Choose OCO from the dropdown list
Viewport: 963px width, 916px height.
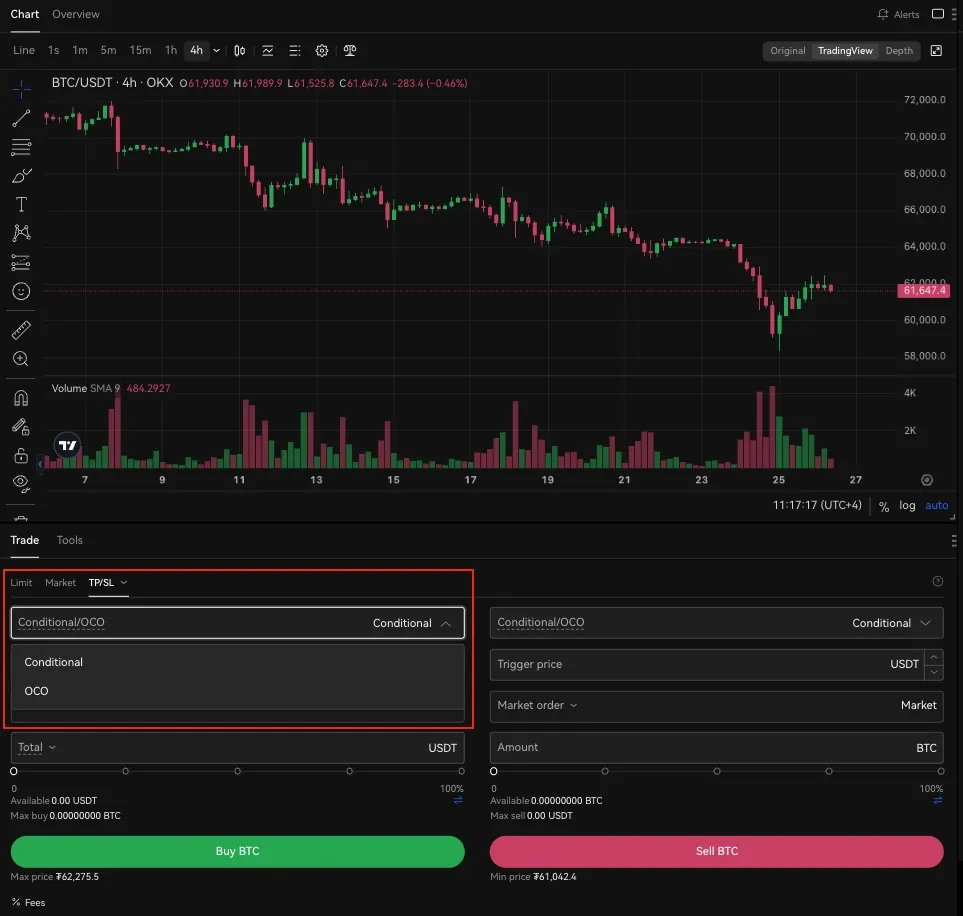pyautogui.click(x=238, y=691)
